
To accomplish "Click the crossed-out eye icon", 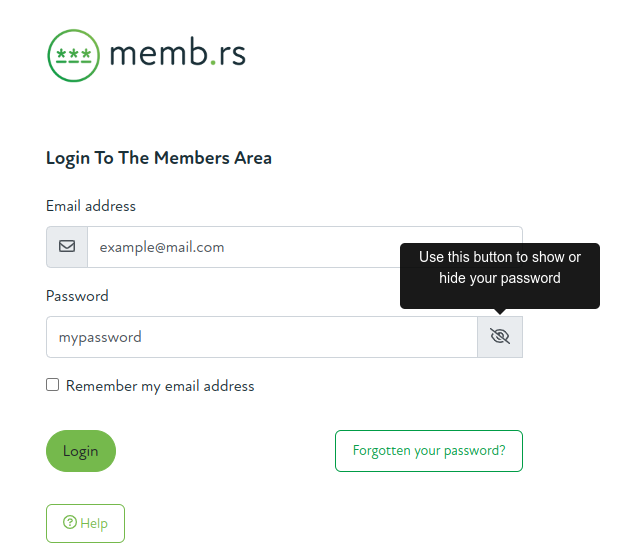I will coord(500,337).
